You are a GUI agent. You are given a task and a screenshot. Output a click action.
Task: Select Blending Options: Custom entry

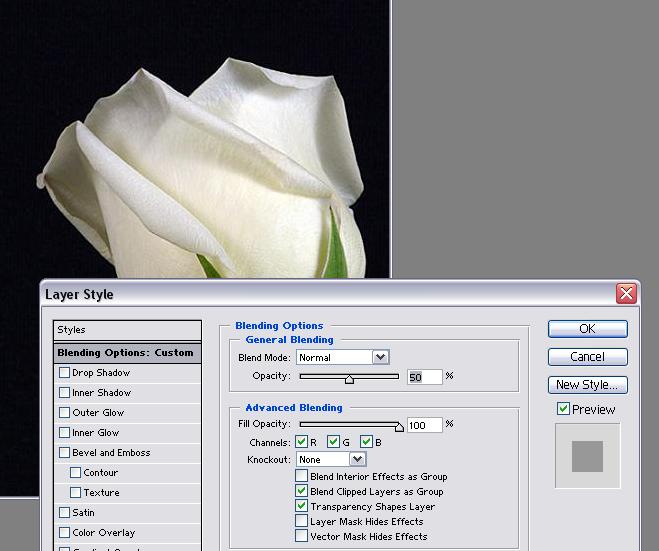(127, 353)
